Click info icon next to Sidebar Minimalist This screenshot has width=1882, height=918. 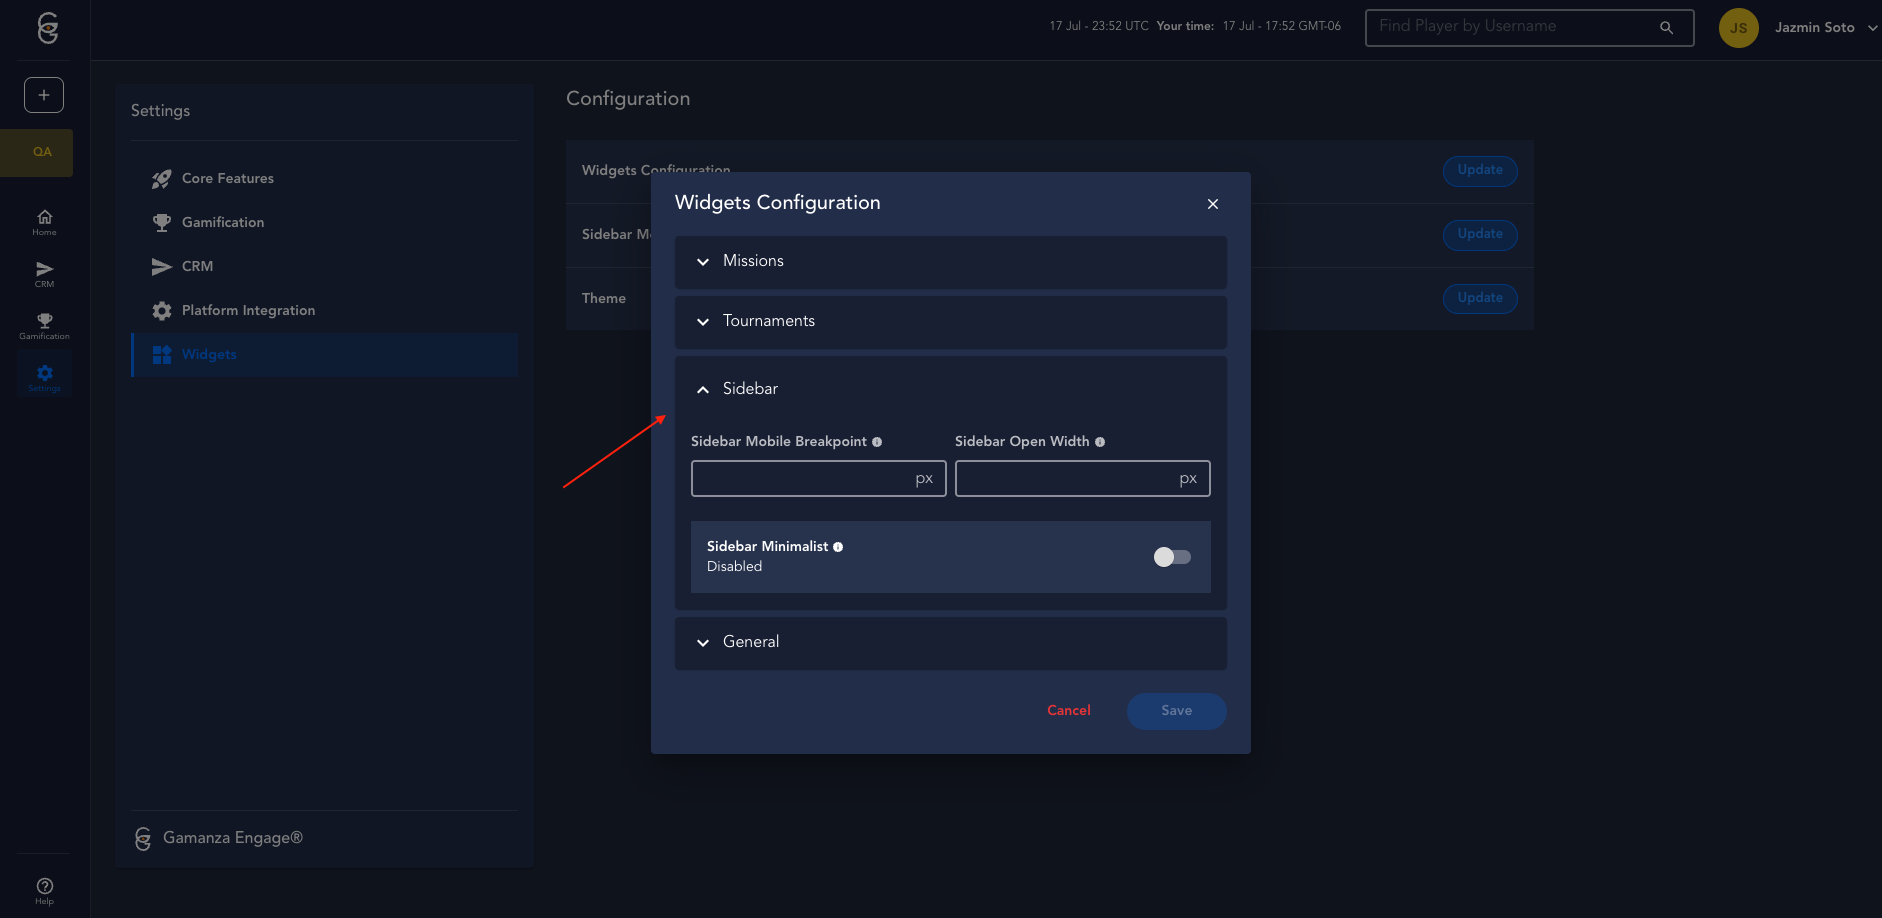click(x=838, y=547)
